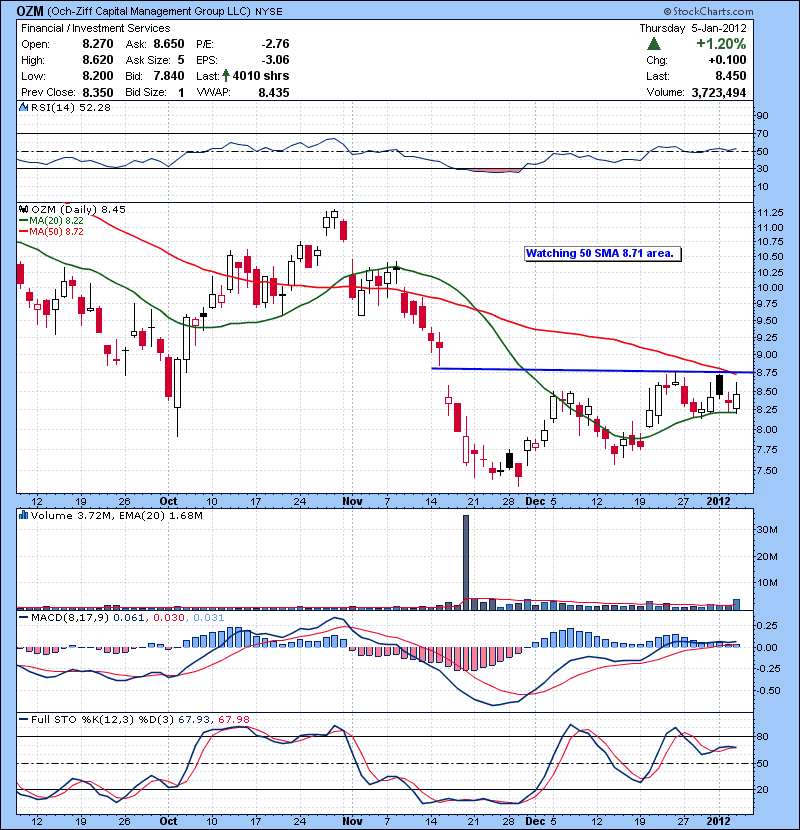Click the Last price 8.450
This screenshot has width=800, height=830.
pyautogui.click(x=731, y=76)
